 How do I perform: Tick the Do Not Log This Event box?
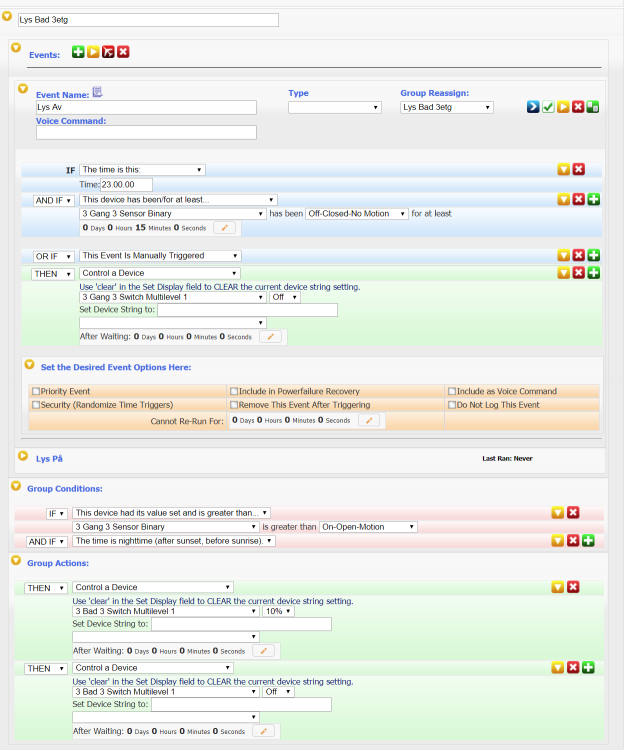(x=452, y=405)
